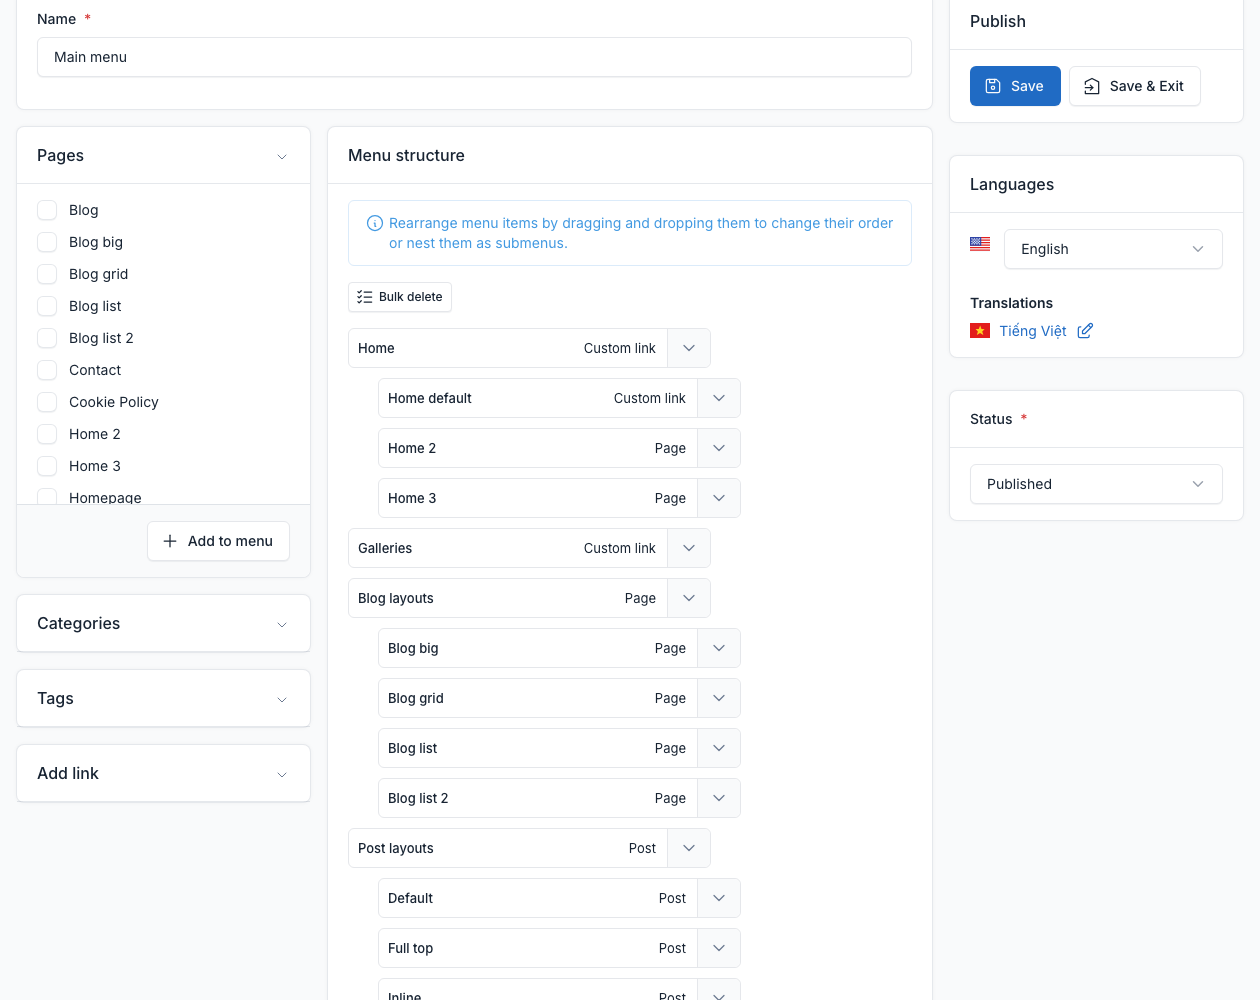Expand the Categories panel
This screenshot has width=1260, height=1000.
[282, 624]
